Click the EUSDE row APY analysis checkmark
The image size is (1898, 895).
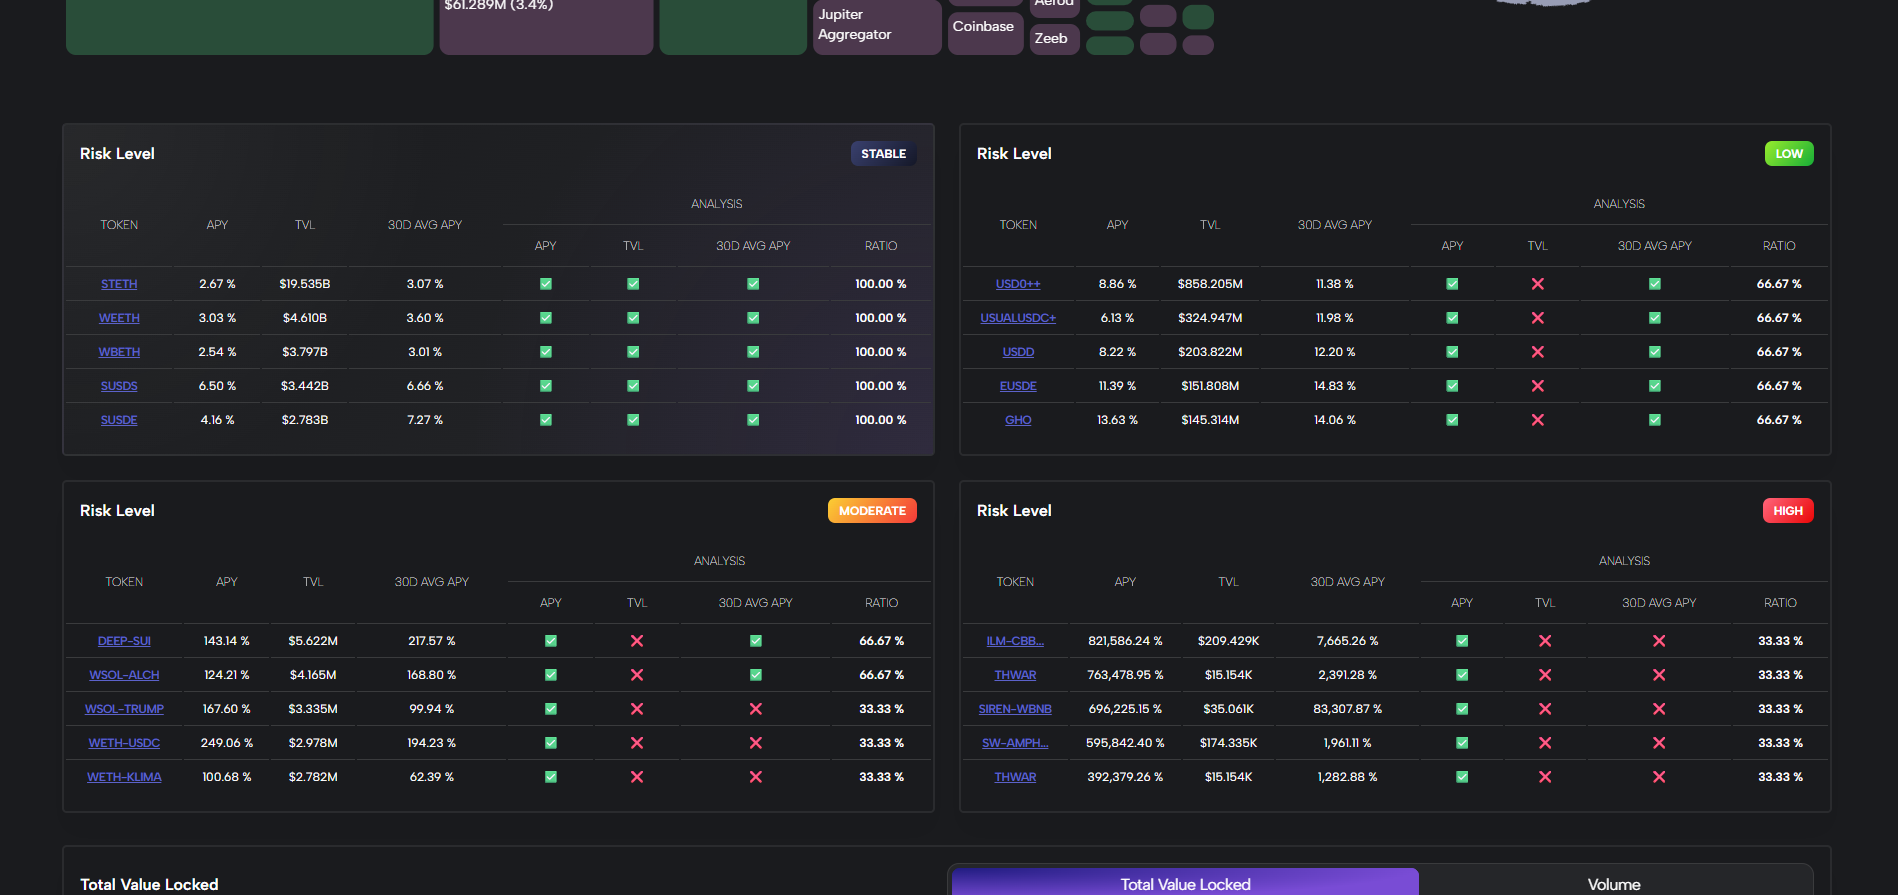click(1451, 386)
